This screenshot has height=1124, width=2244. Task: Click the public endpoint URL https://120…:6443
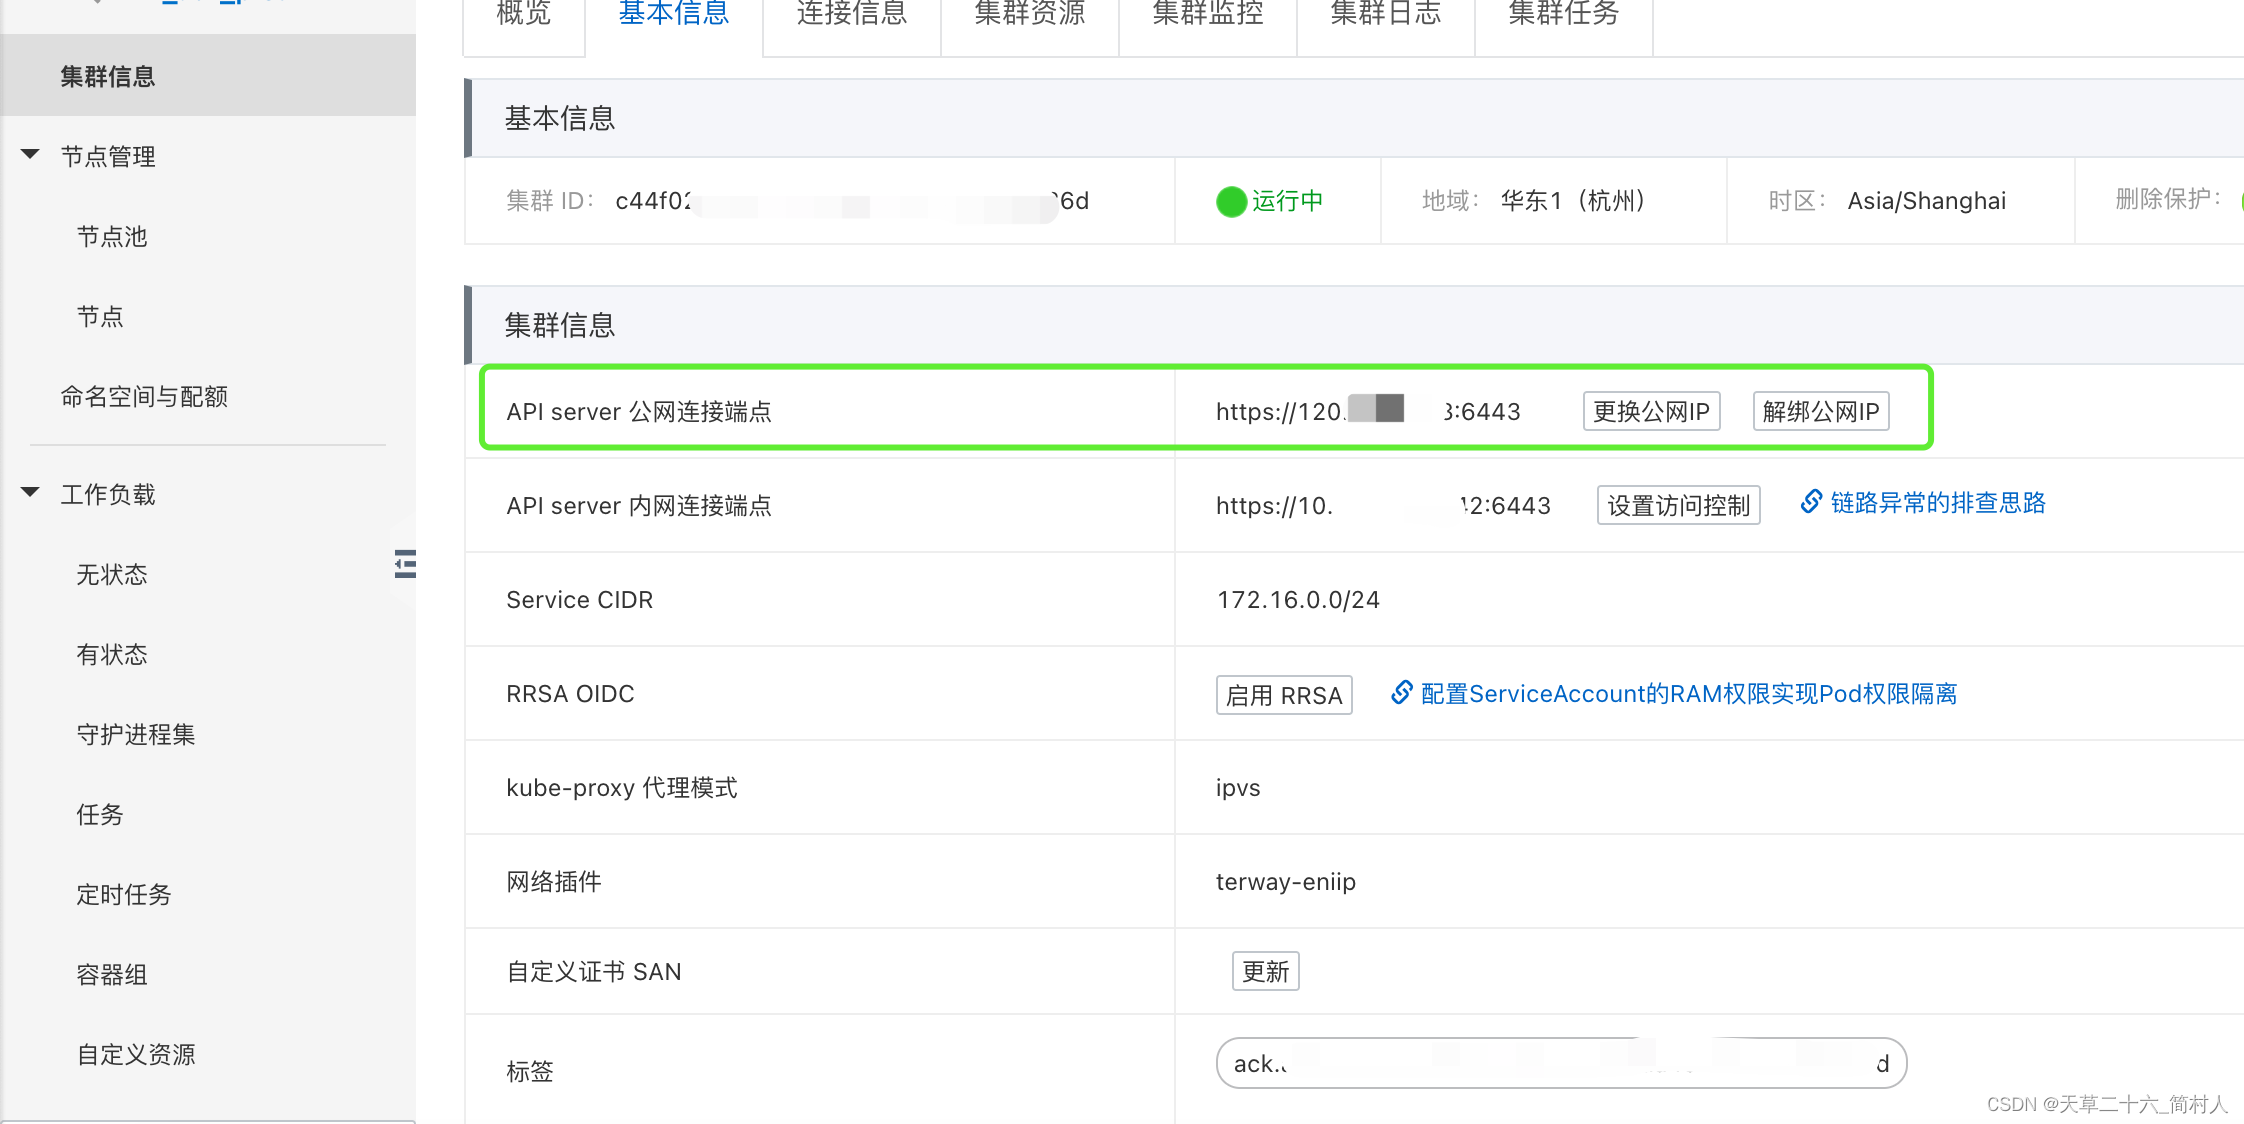tap(1368, 411)
